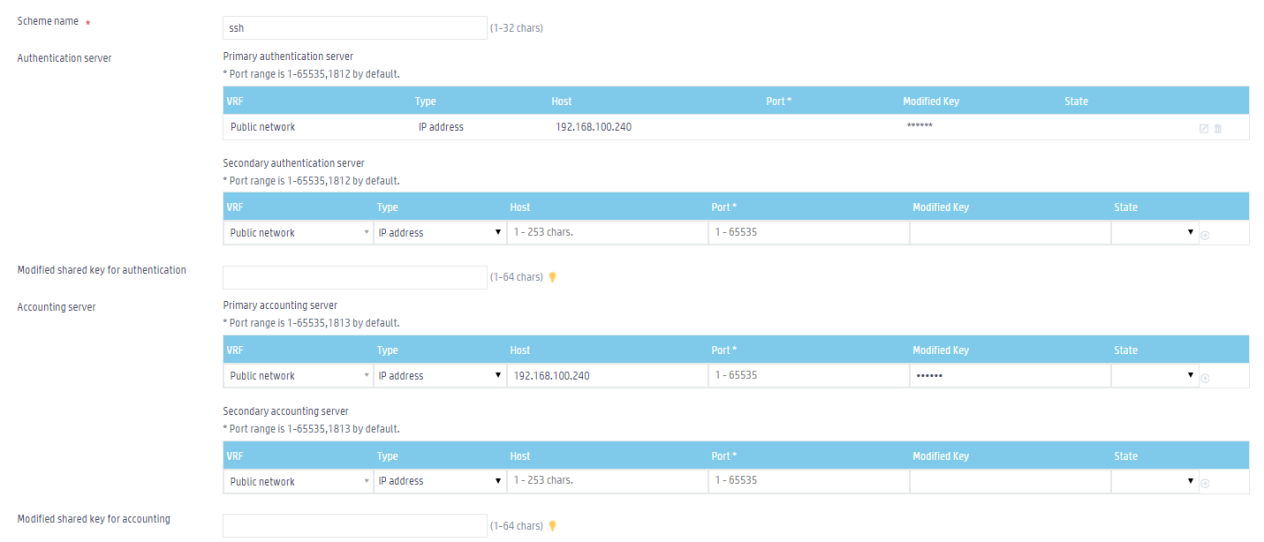Show hint for authentication shared key
1264x542 pixels.
pyautogui.click(x=552, y=277)
